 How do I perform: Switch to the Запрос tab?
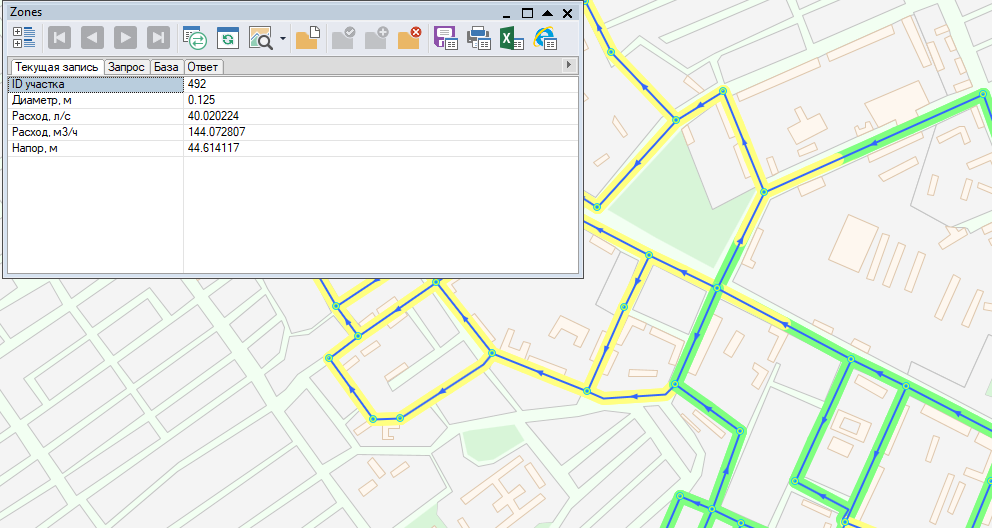(127, 67)
